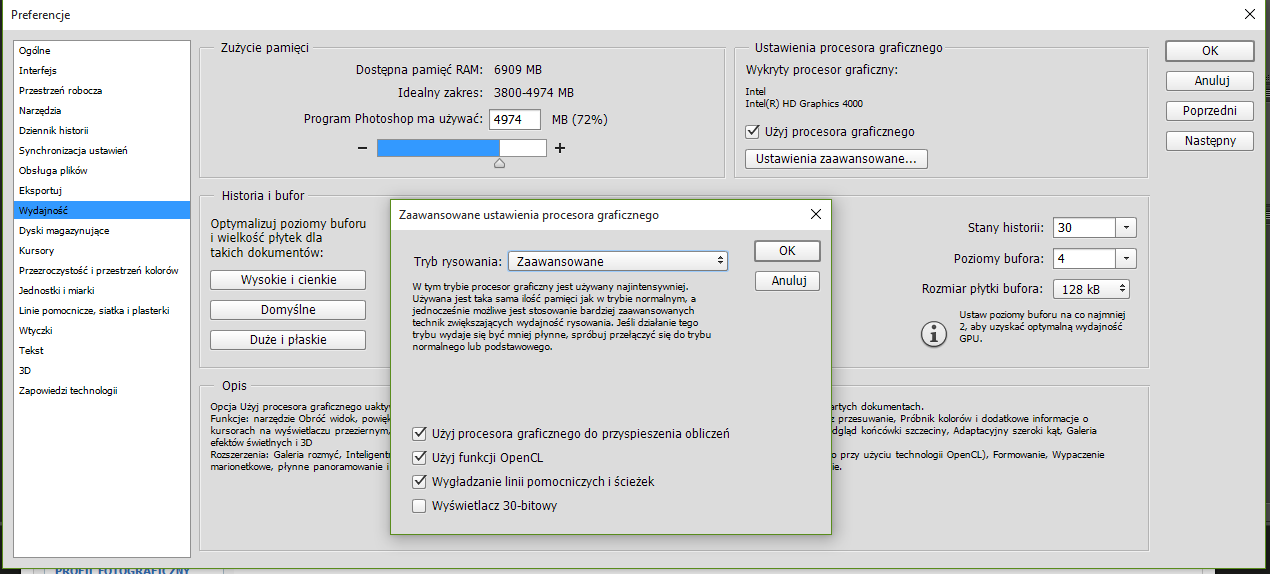The width and height of the screenshot is (1270, 574).
Task: Select the Interfejs category in sidebar
Action: pyautogui.click(x=38, y=71)
